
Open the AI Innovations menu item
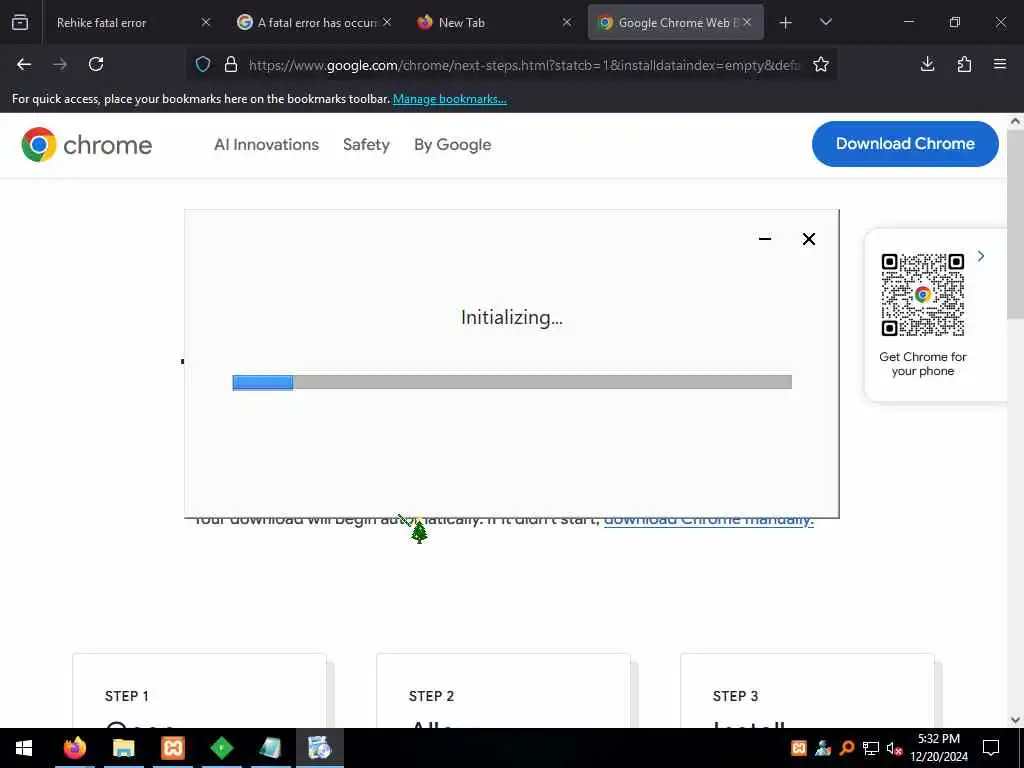(x=266, y=144)
